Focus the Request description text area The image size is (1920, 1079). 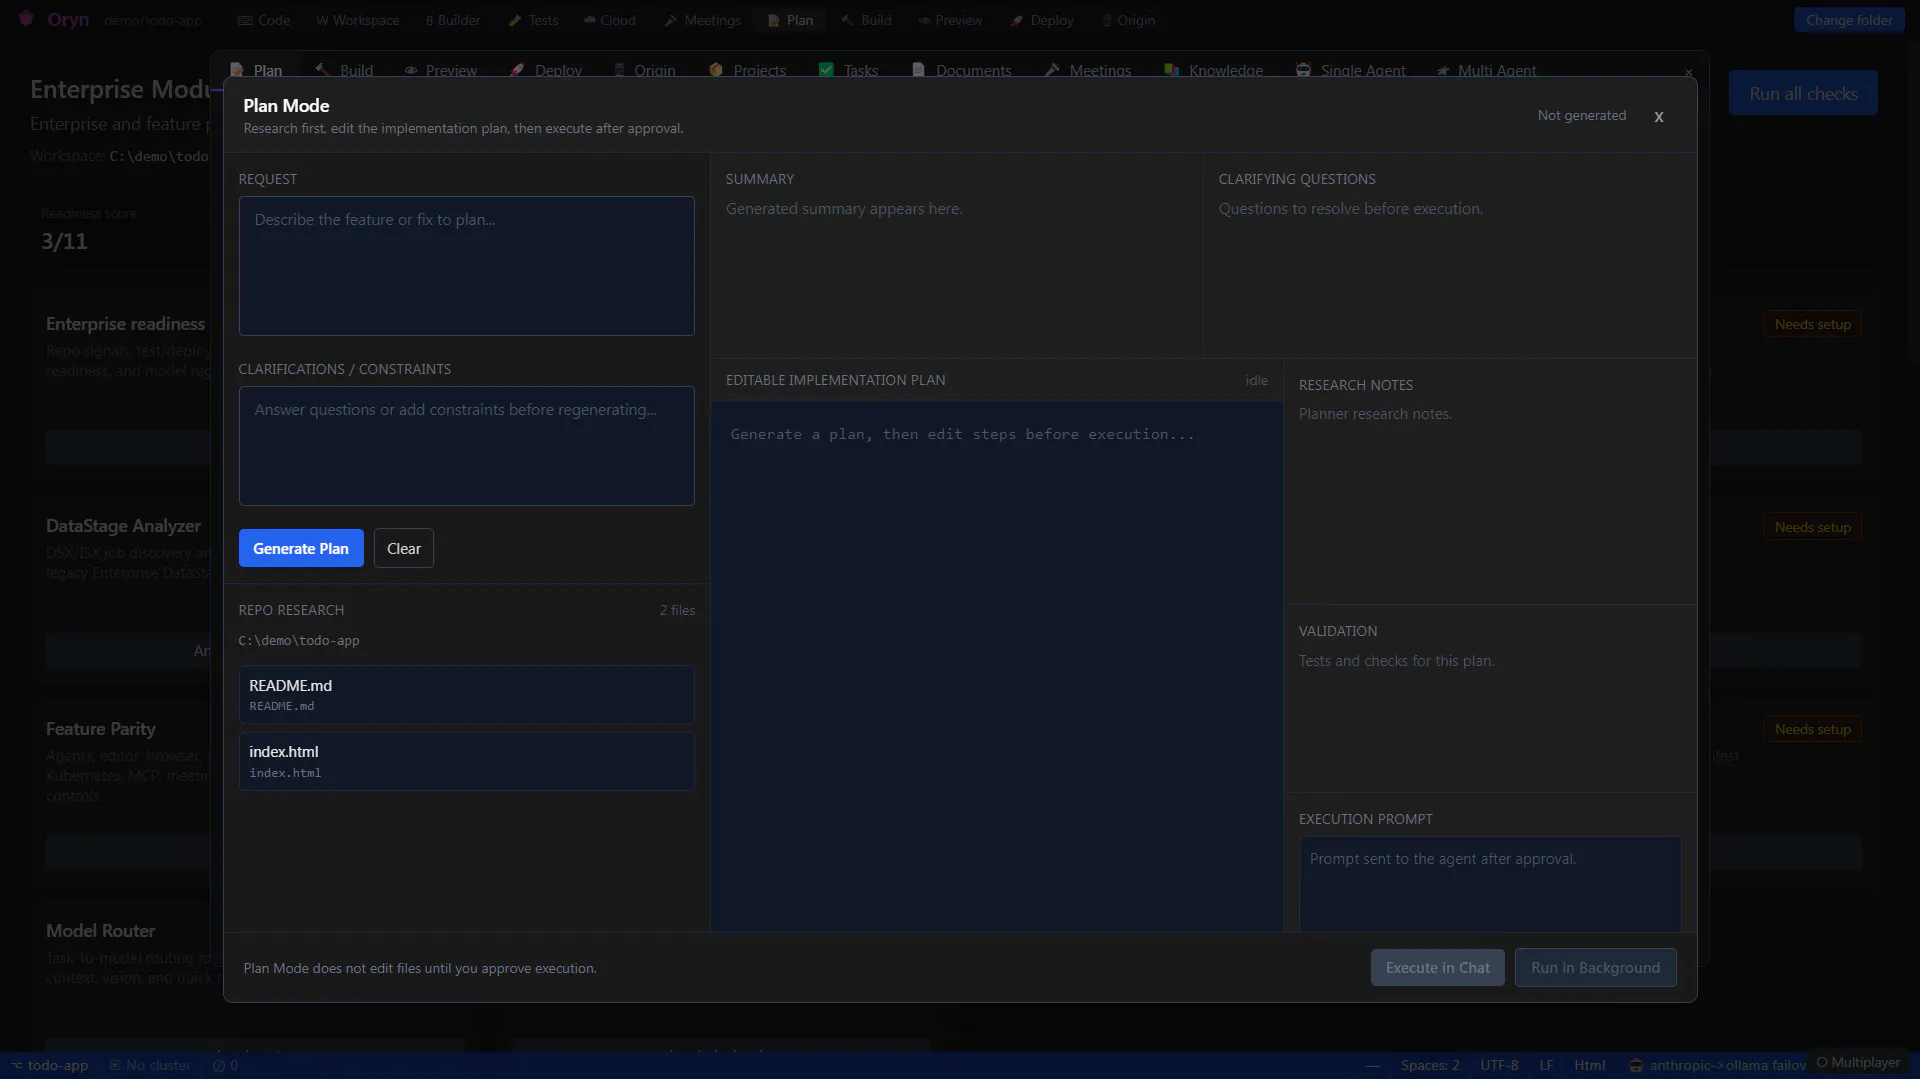click(x=466, y=266)
